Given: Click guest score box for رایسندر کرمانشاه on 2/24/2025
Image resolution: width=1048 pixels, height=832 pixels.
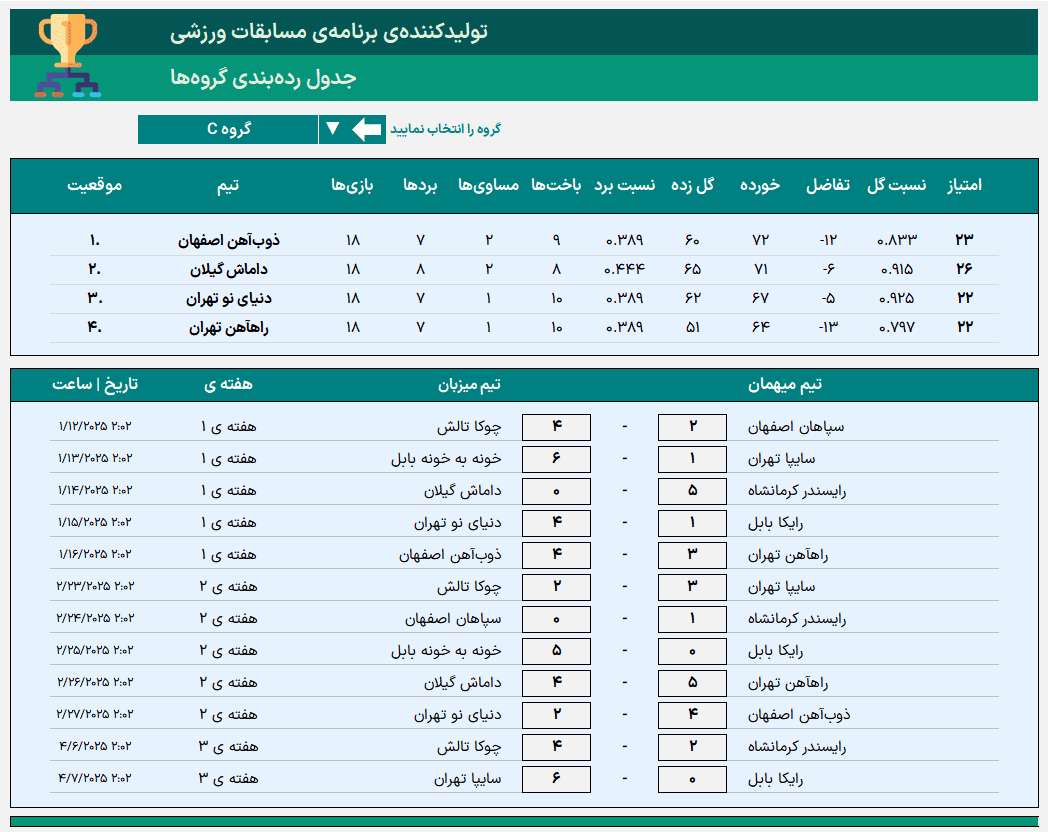Looking at the screenshot, I should [x=692, y=619].
